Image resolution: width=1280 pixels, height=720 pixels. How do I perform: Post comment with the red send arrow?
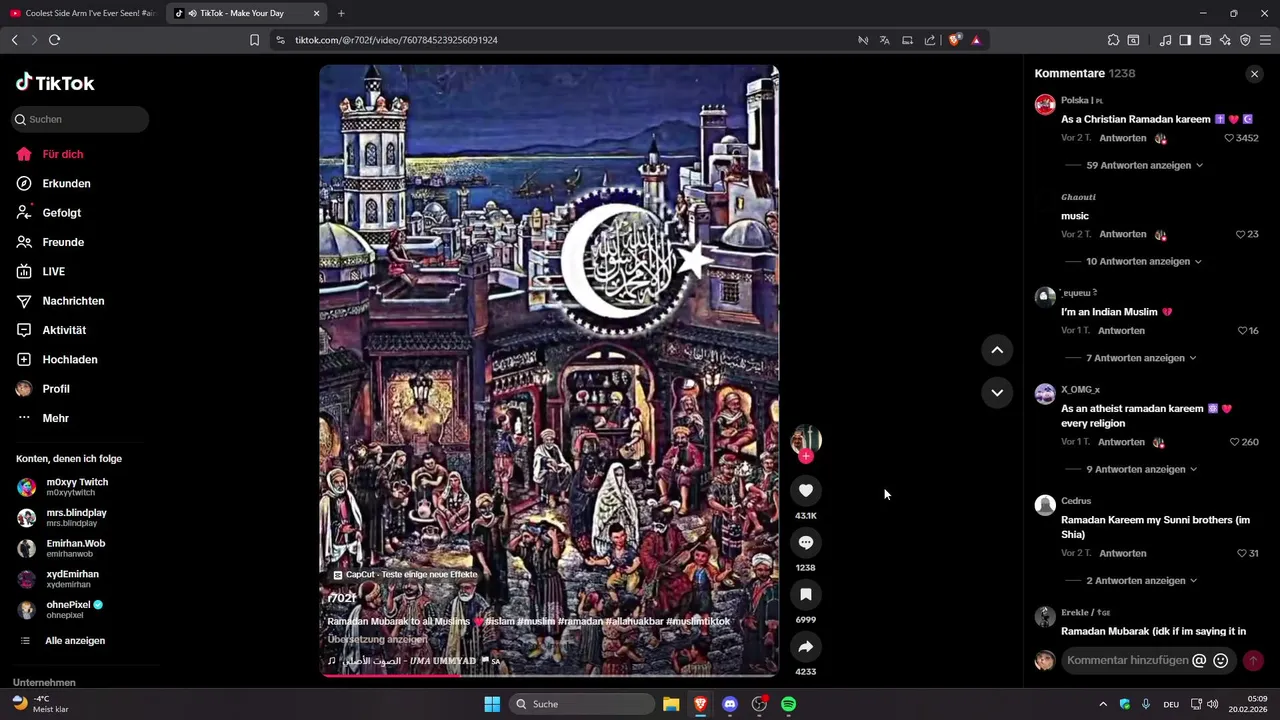point(1253,660)
